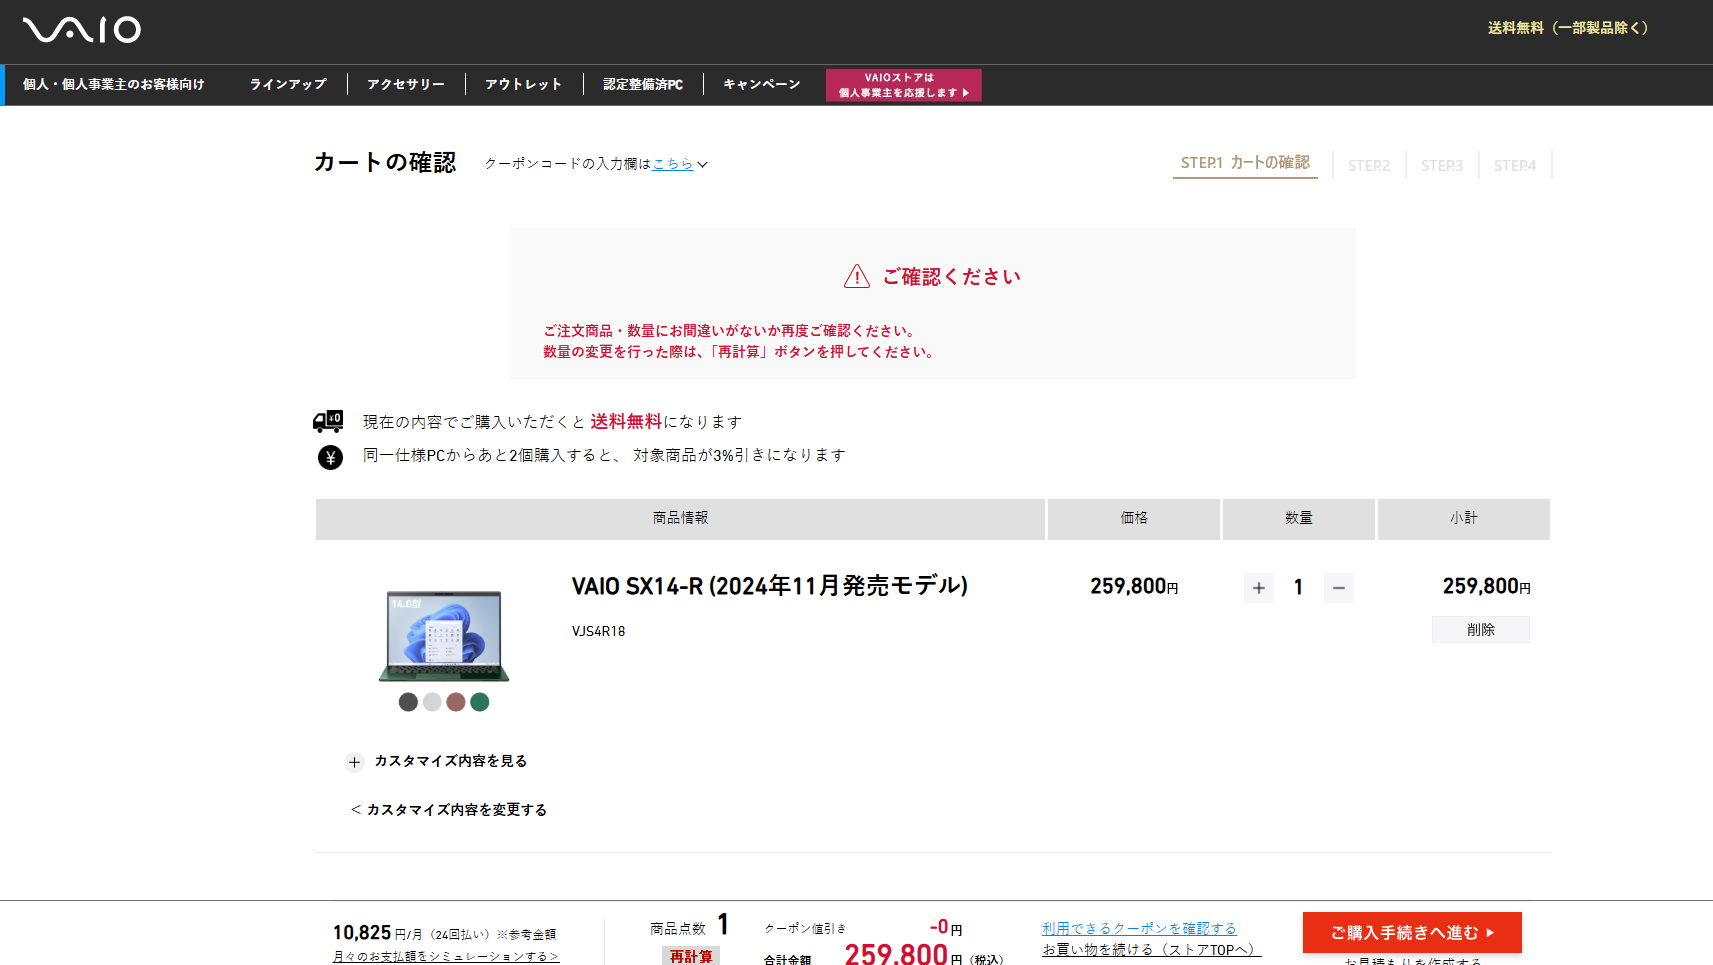
Task: Click the free shipping truck icon
Action: coord(328,422)
